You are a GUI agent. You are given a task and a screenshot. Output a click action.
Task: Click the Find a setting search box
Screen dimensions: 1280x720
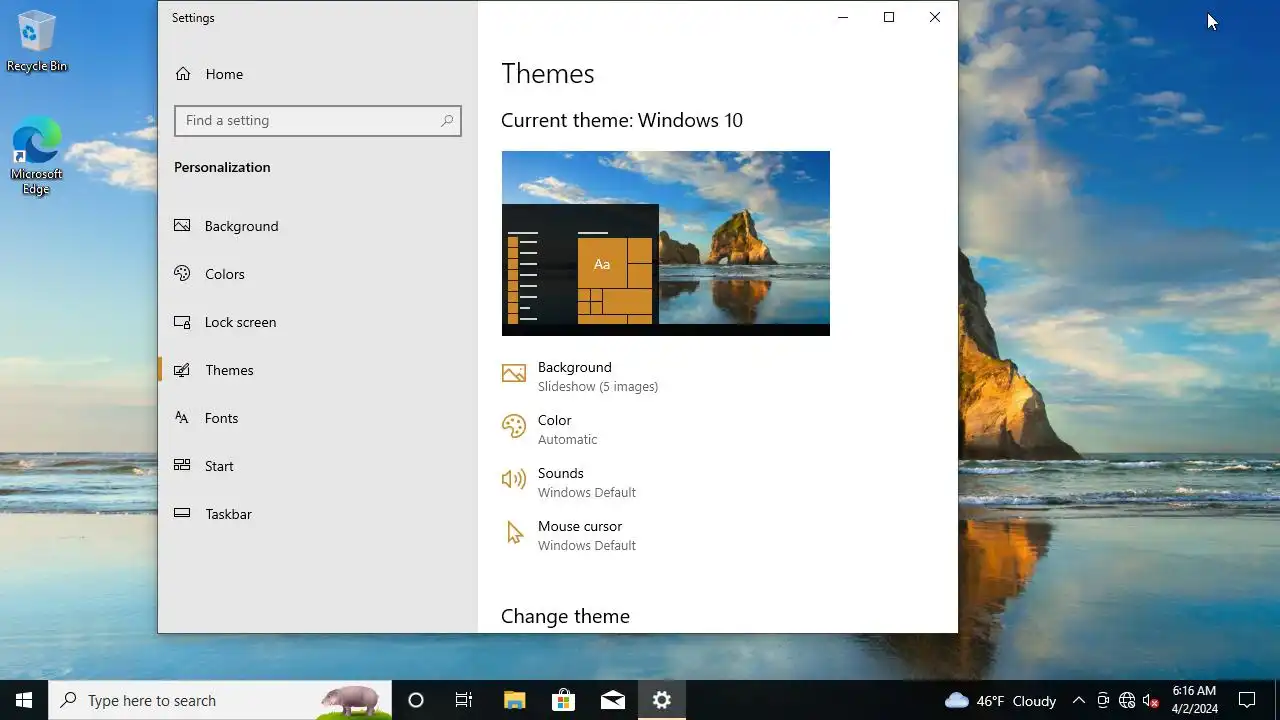pos(318,121)
